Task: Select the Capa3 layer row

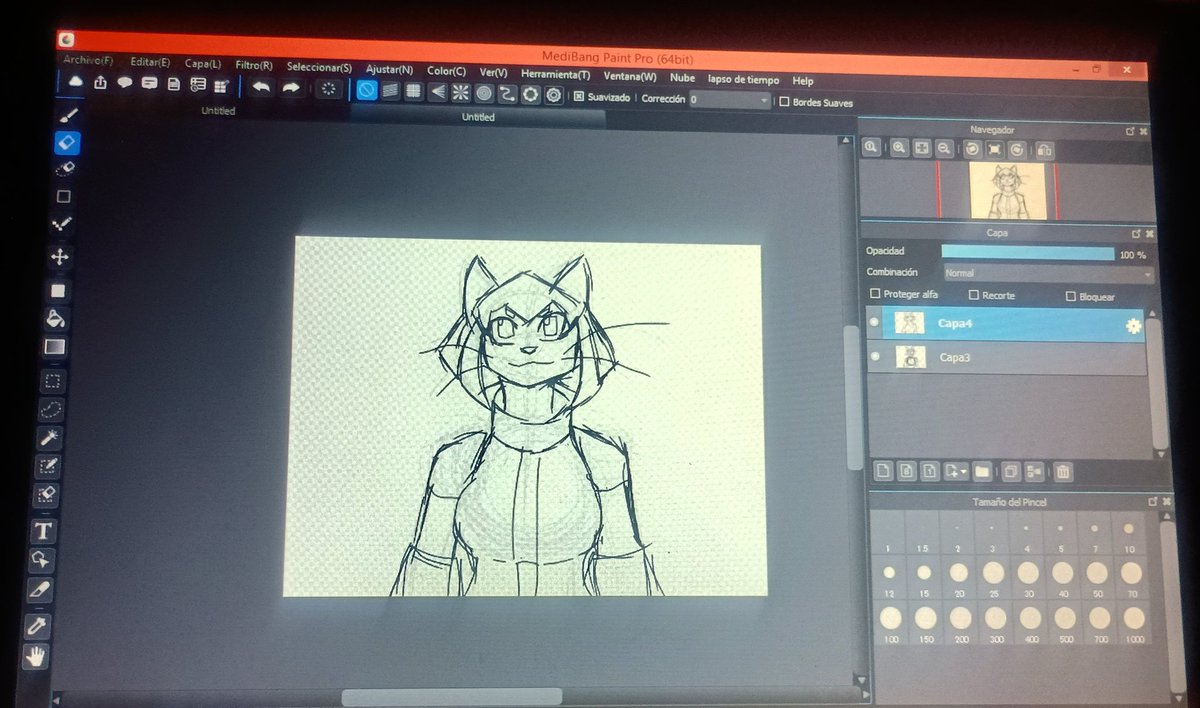Action: click(1006, 358)
